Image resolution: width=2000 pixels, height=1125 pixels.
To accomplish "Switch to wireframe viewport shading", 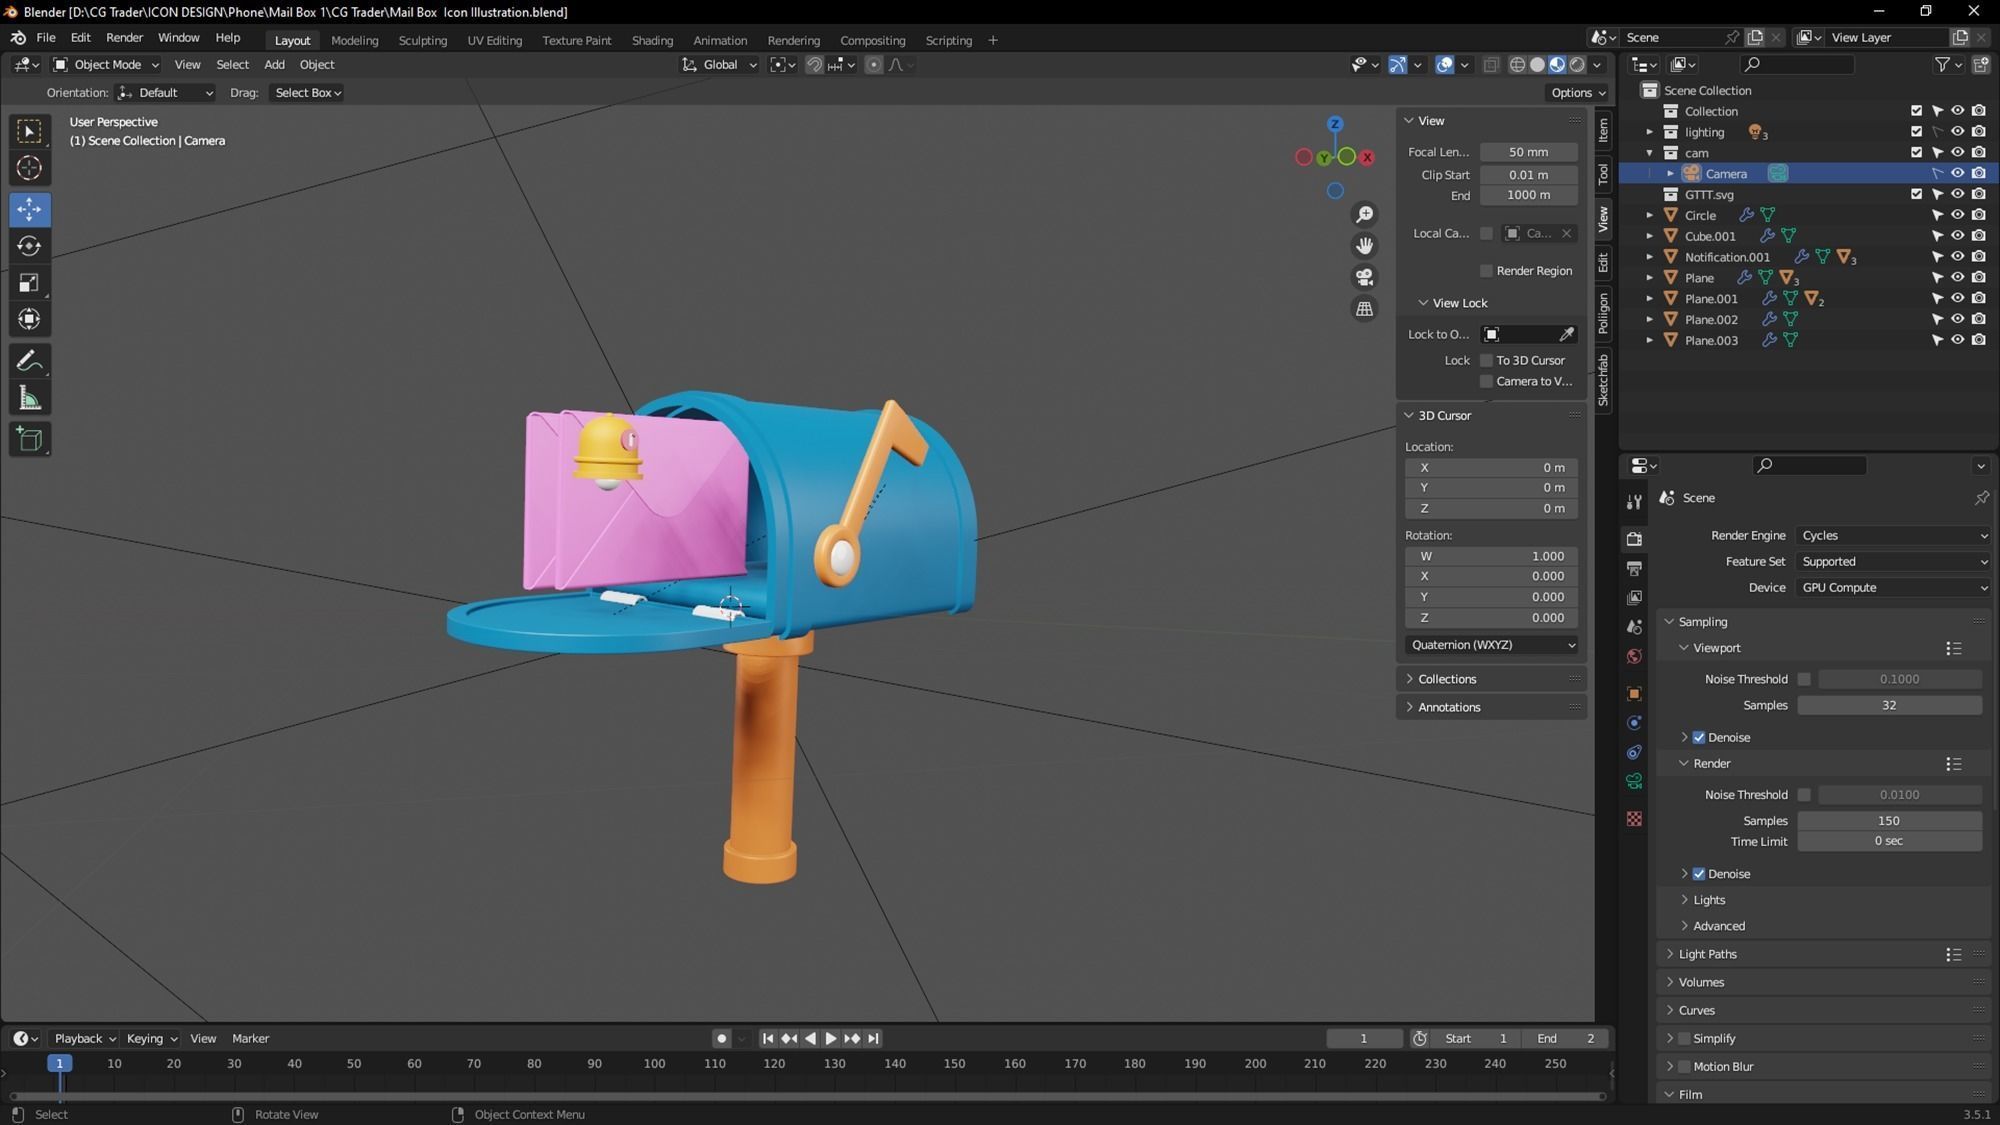I will [x=1517, y=65].
